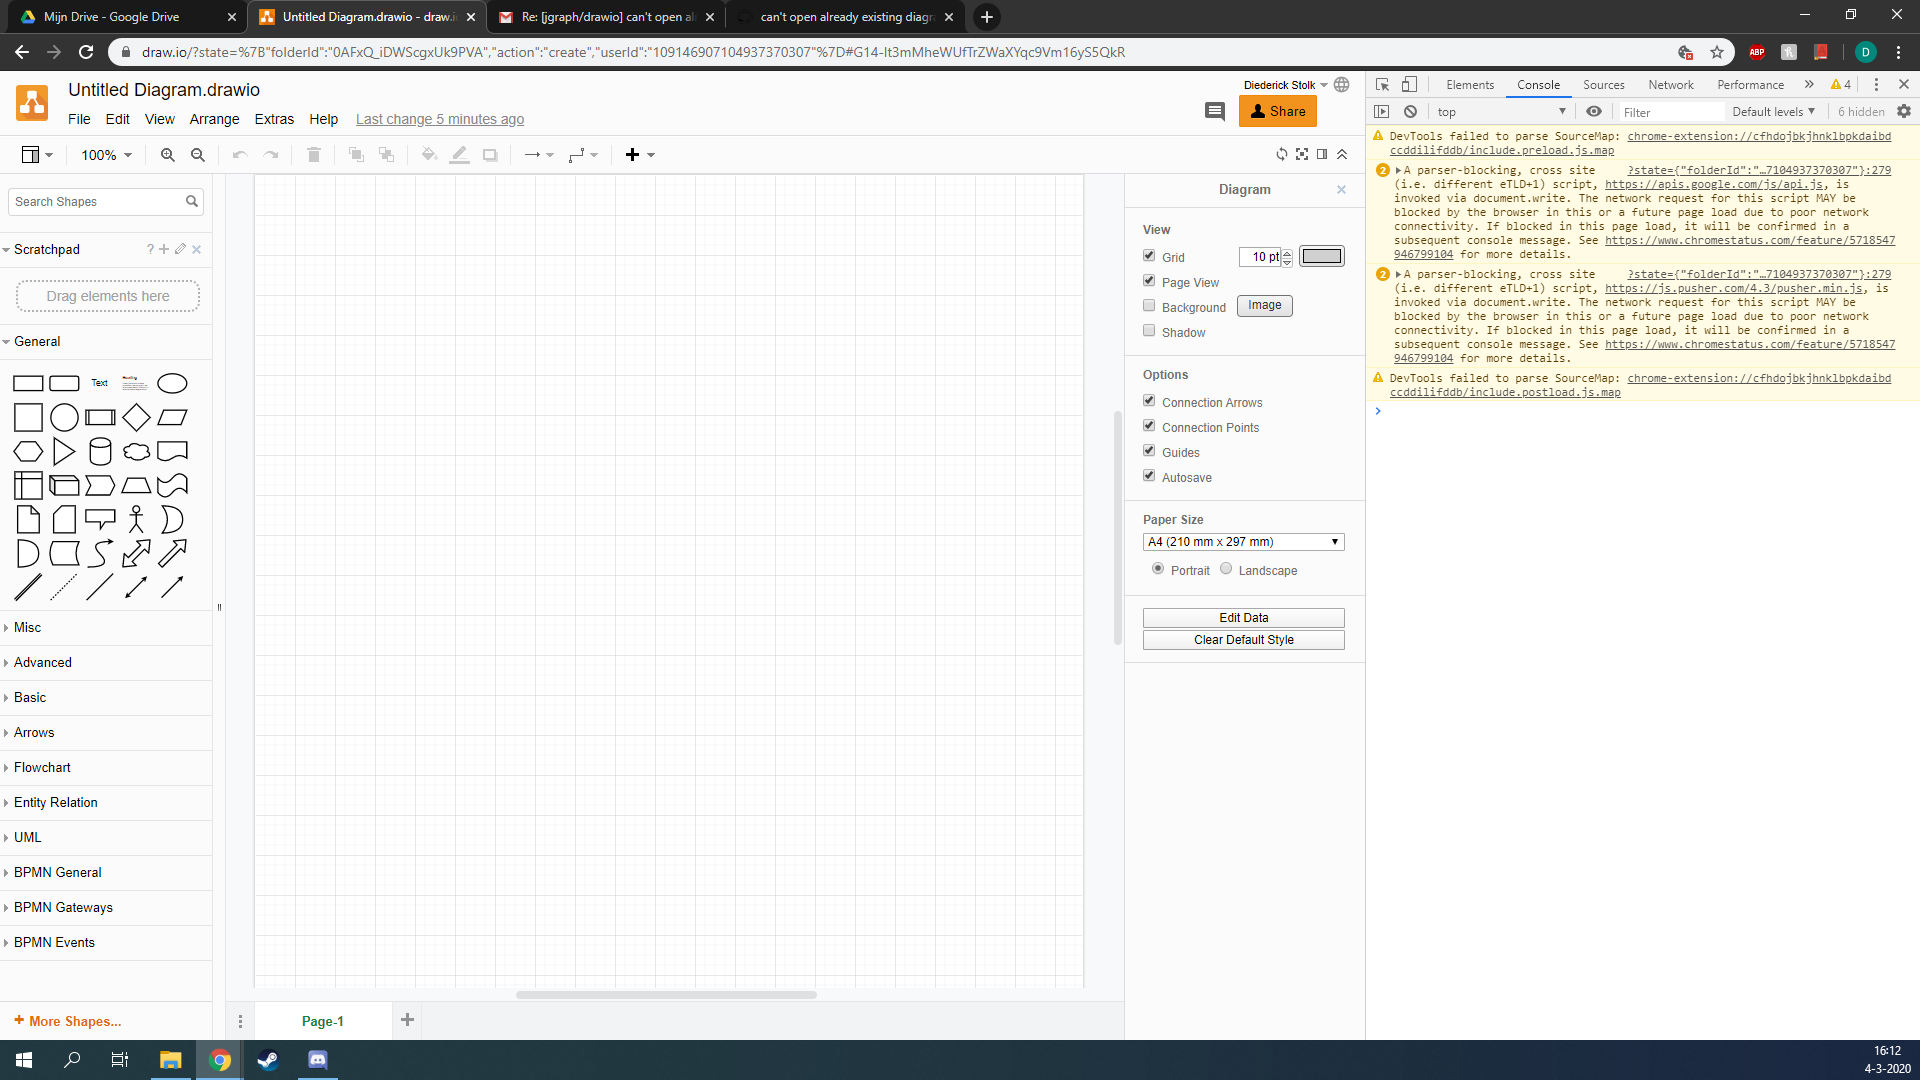Click the Clear Default Style button
The height and width of the screenshot is (1080, 1920).
(1243, 639)
